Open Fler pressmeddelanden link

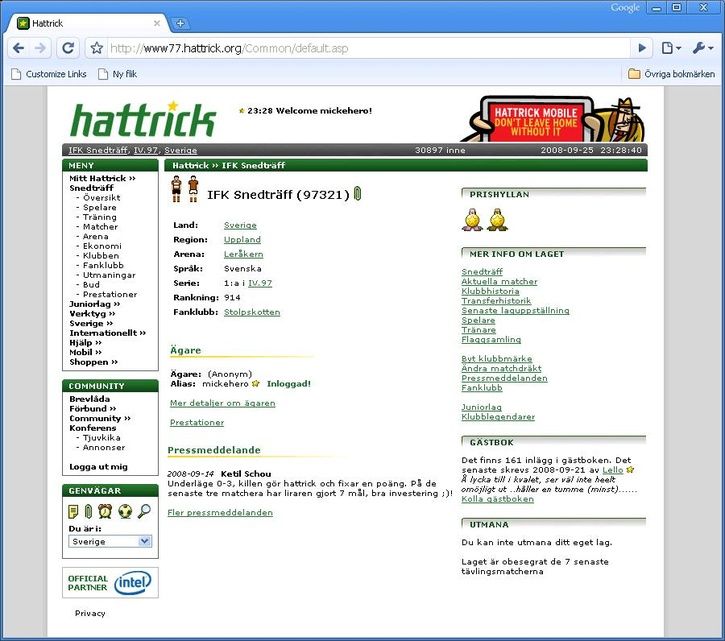[220, 512]
